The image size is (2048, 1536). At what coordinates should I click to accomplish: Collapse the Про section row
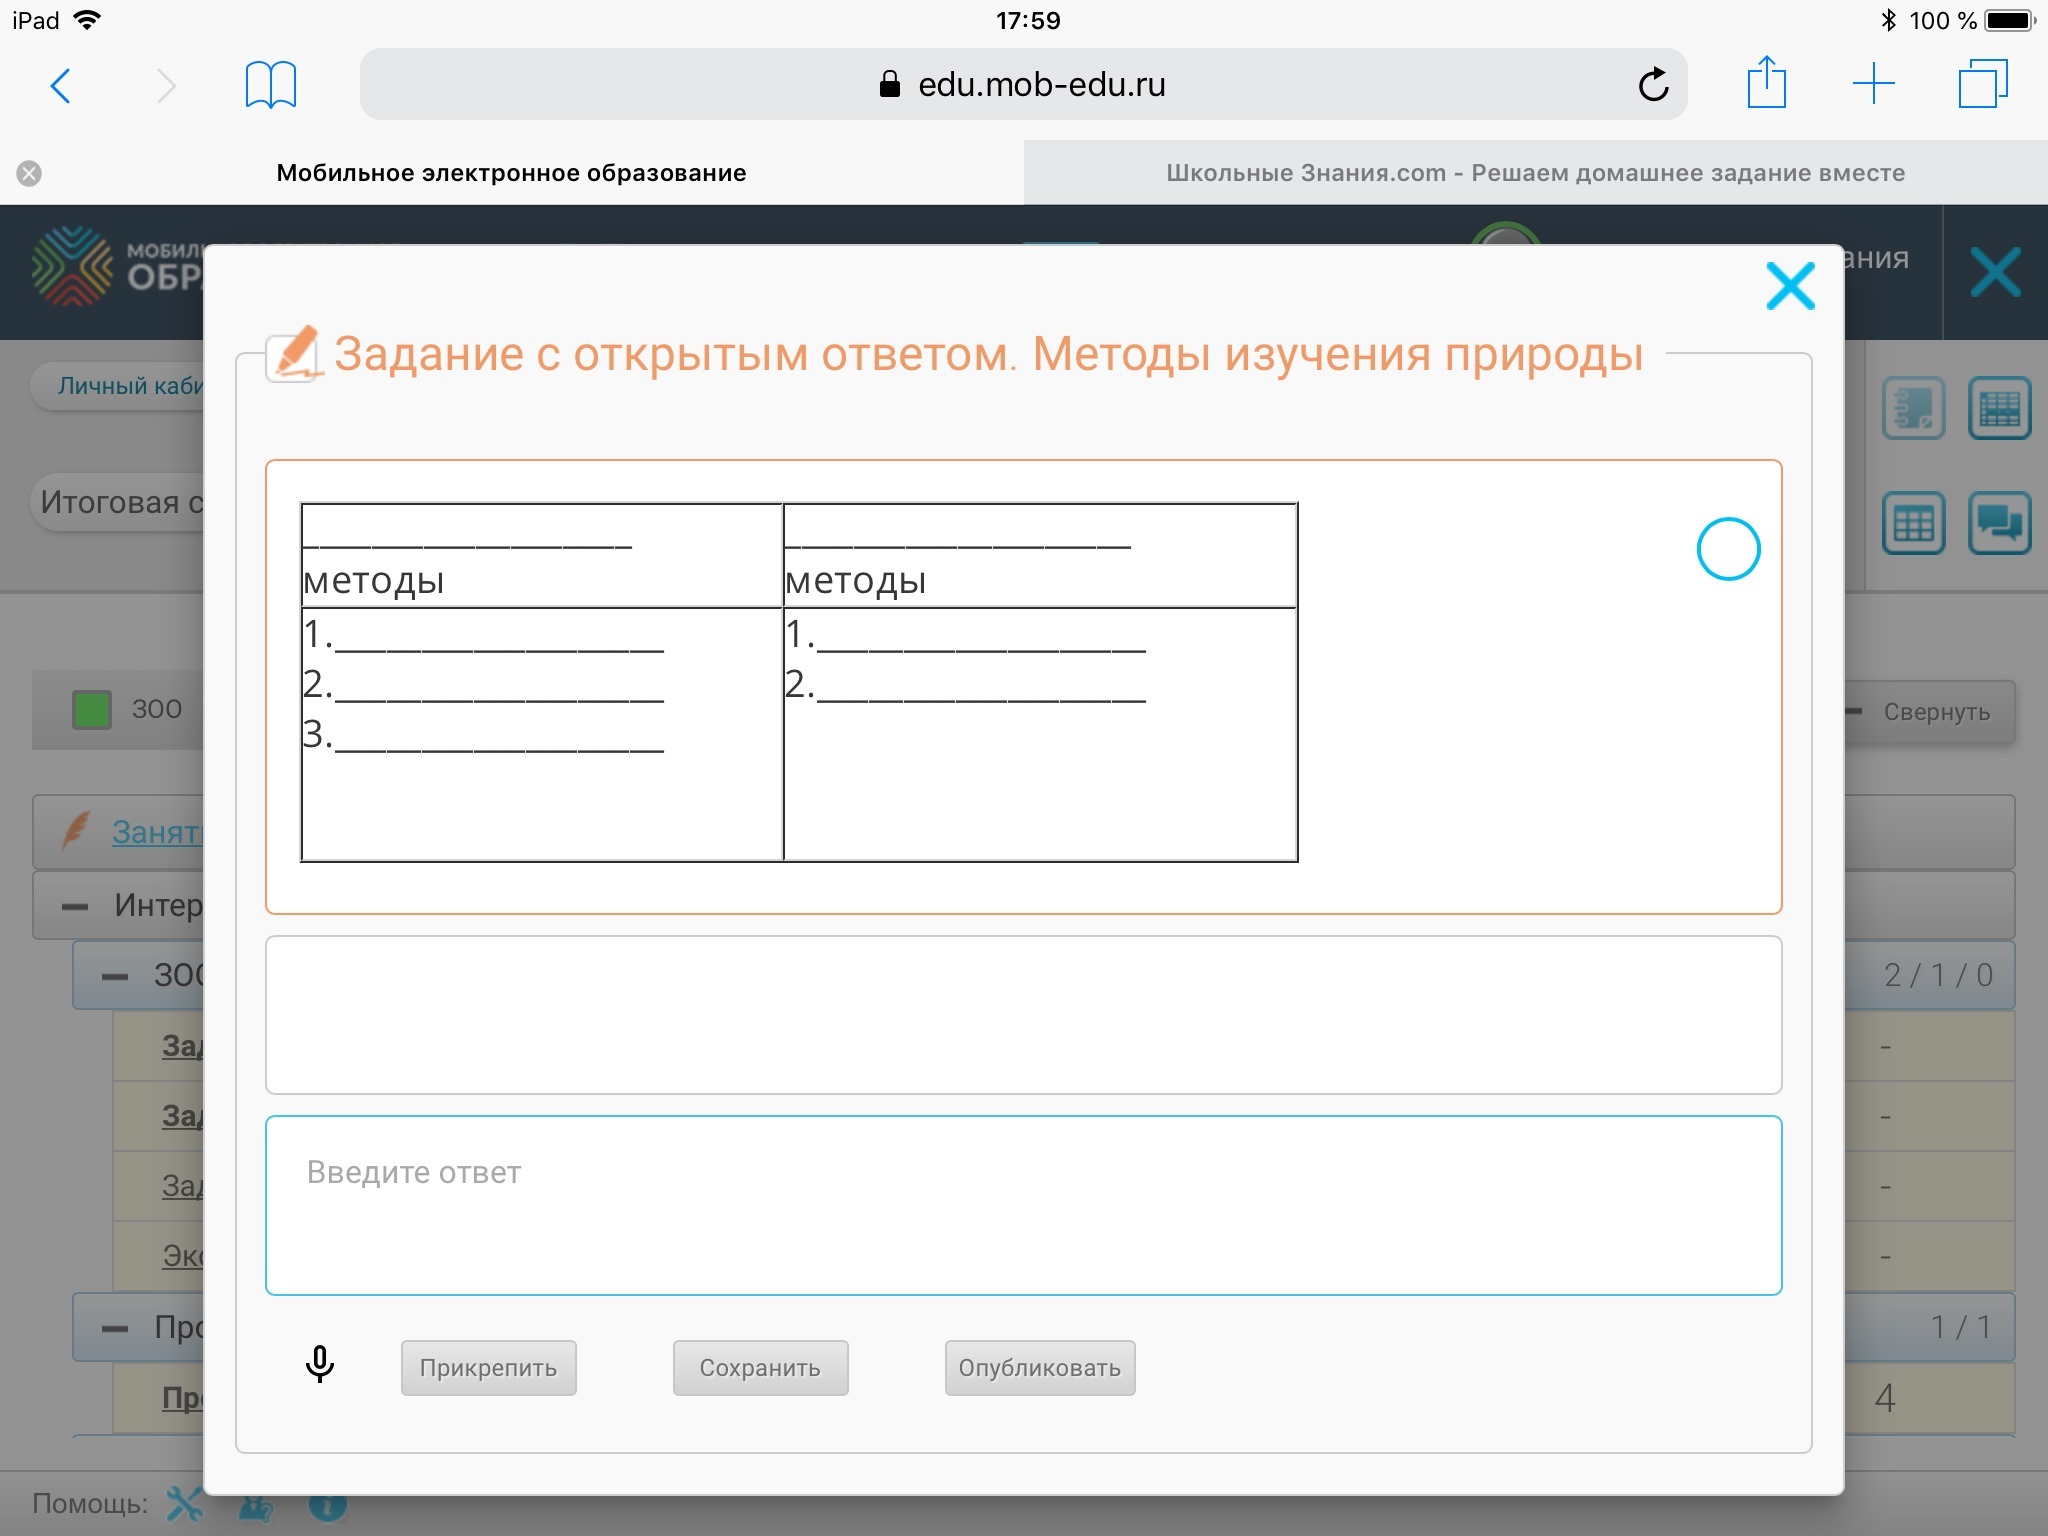pyautogui.click(x=115, y=1328)
